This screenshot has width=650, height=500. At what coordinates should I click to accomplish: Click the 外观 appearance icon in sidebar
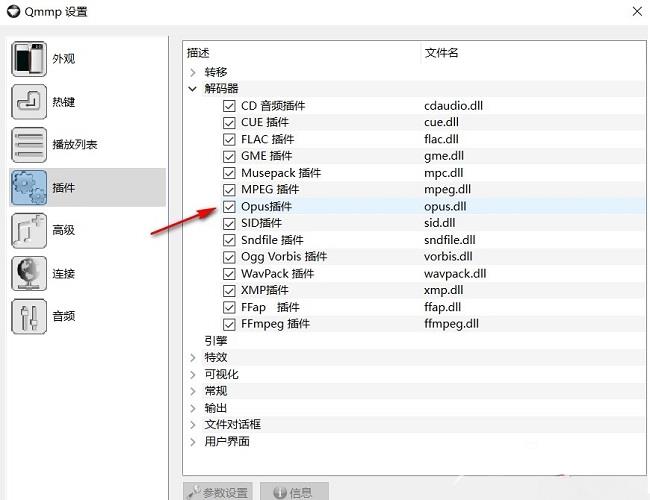click(29, 59)
